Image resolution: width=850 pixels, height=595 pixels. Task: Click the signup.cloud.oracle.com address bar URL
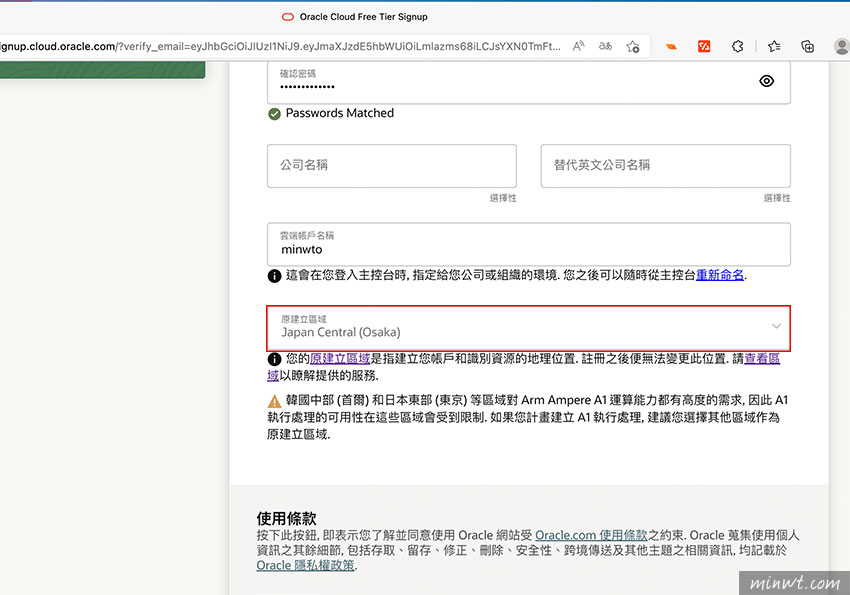[280, 47]
